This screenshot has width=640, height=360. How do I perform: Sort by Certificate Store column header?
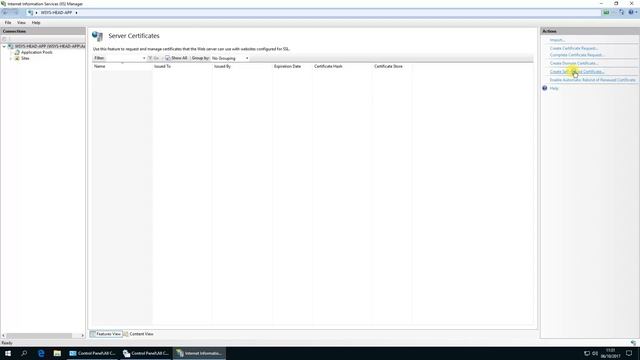392,66
